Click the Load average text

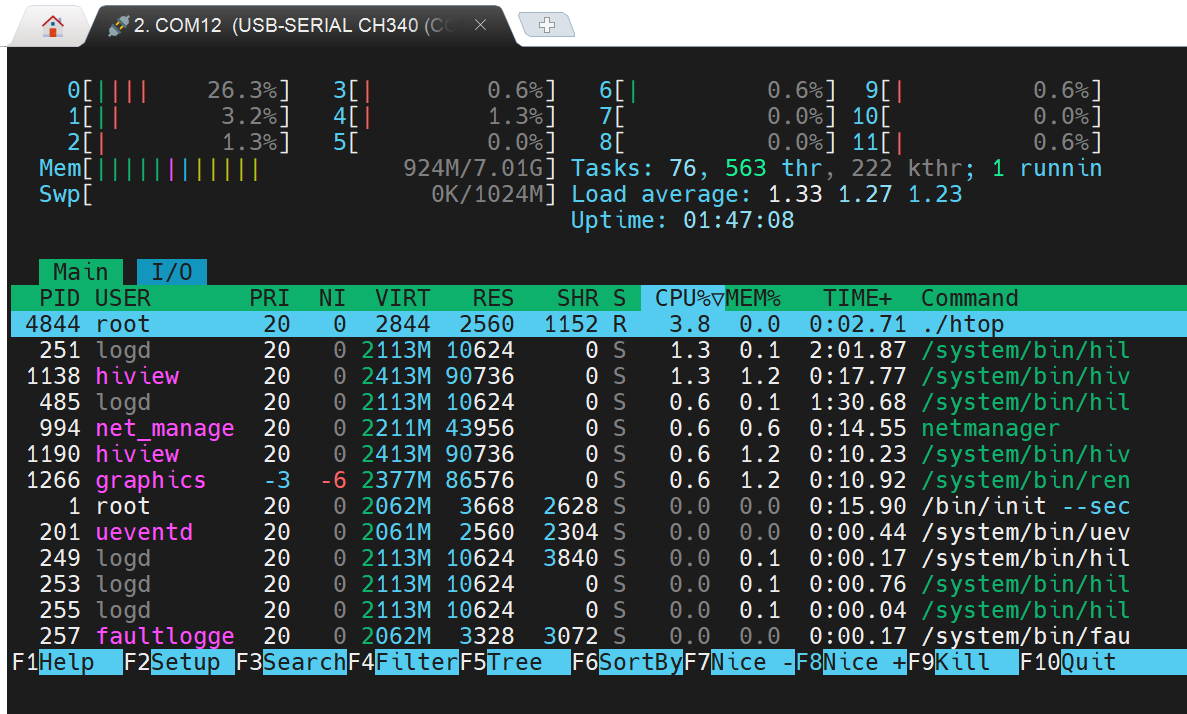coord(766,194)
